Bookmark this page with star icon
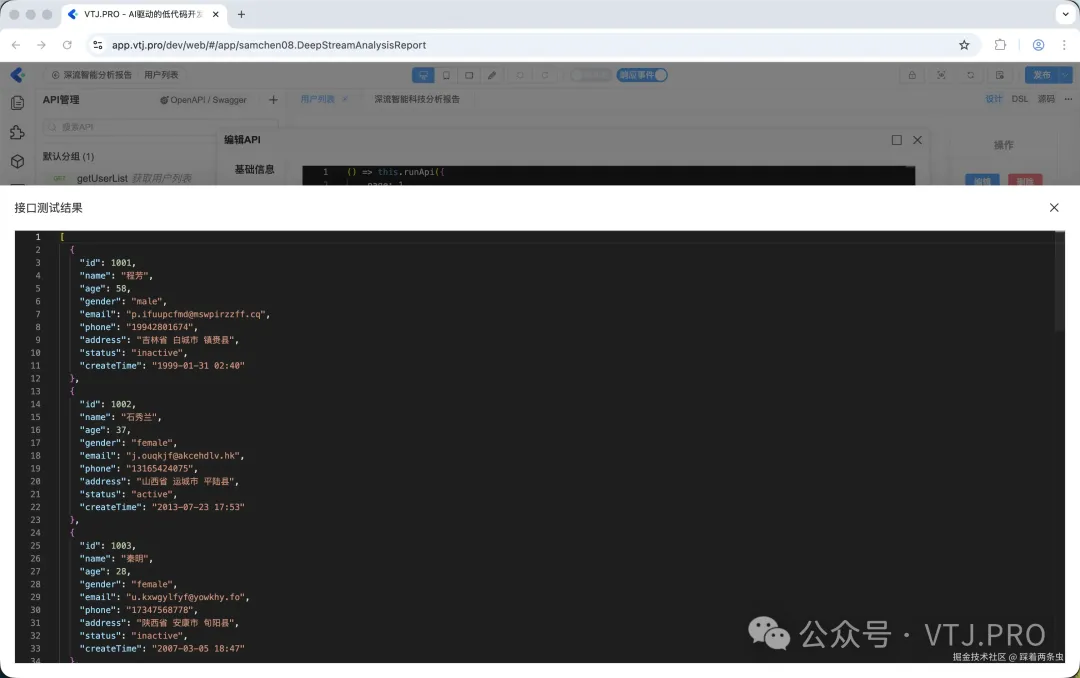The width and height of the screenshot is (1080, 678). coord(964,45)
